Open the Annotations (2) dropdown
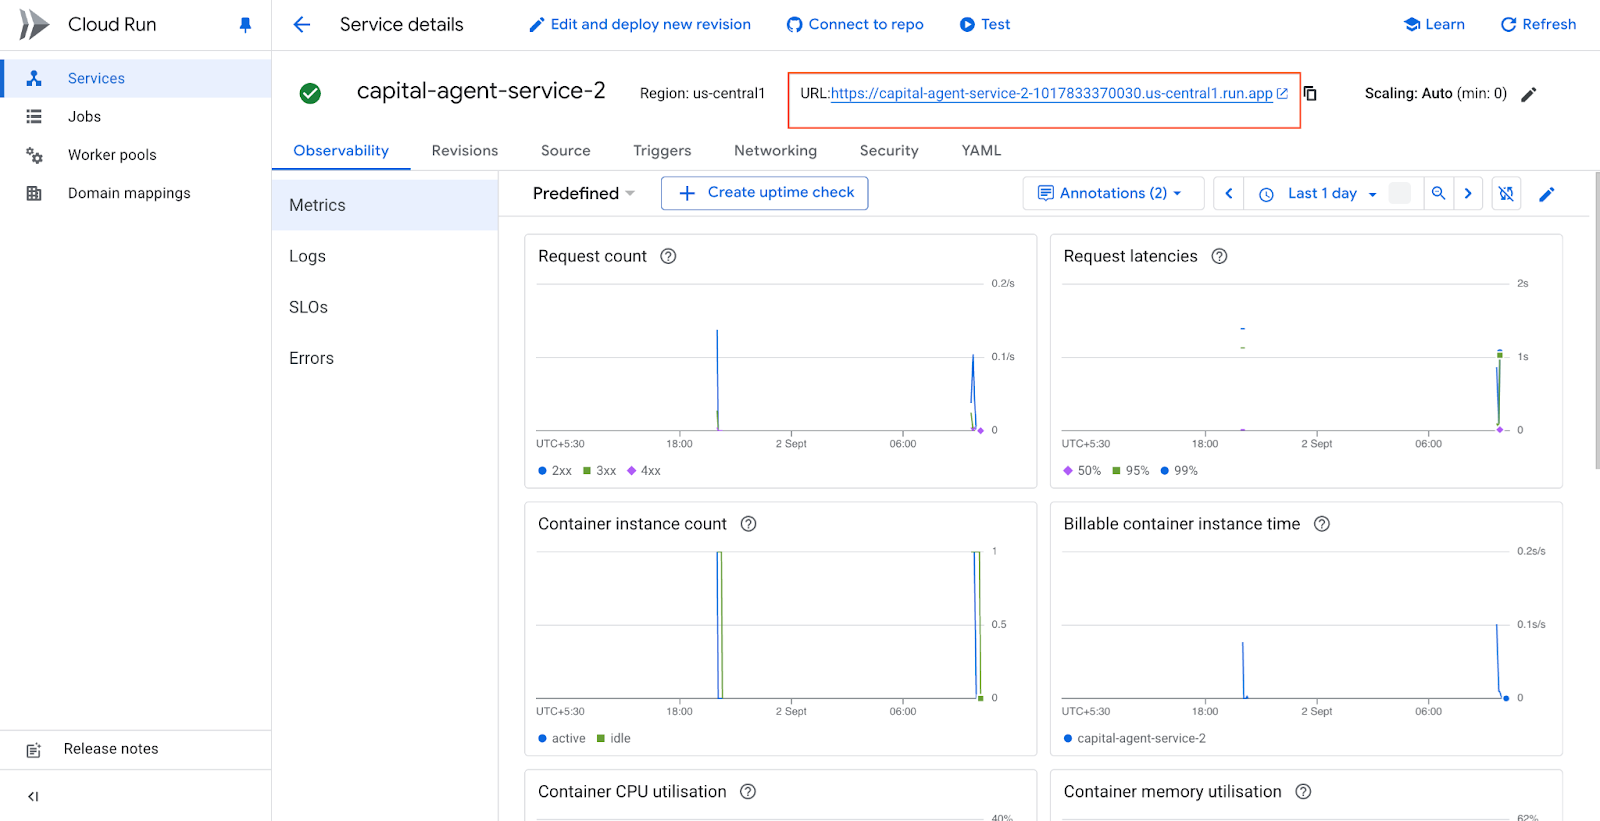The image size is (1600, 821). pyautogui.click(x=1111, y=194)
